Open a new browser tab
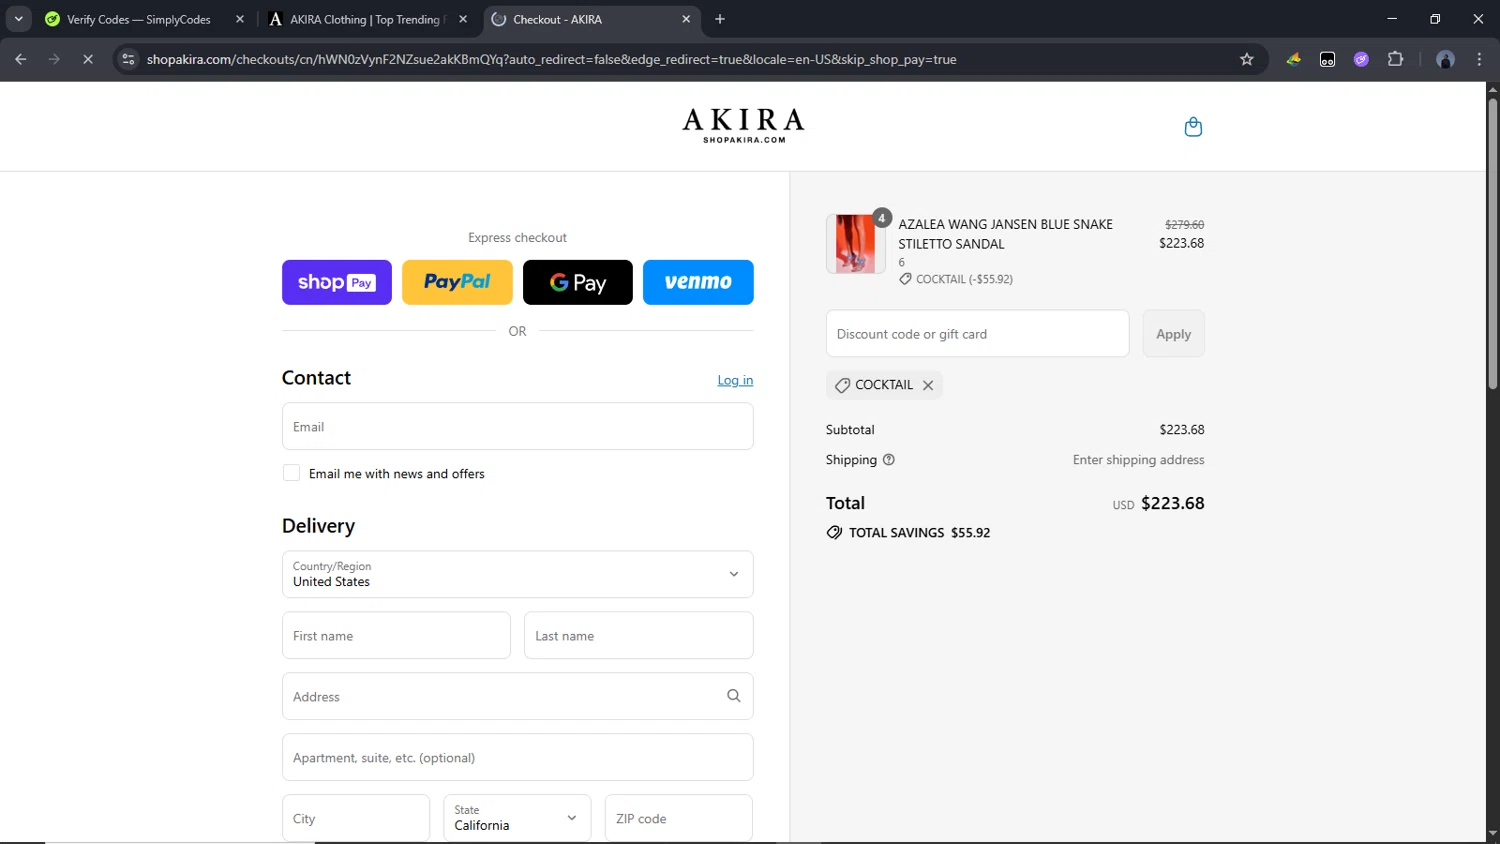Image resolution: width=1500 pixels, height=844 pixels. click(x=720, y=19)
